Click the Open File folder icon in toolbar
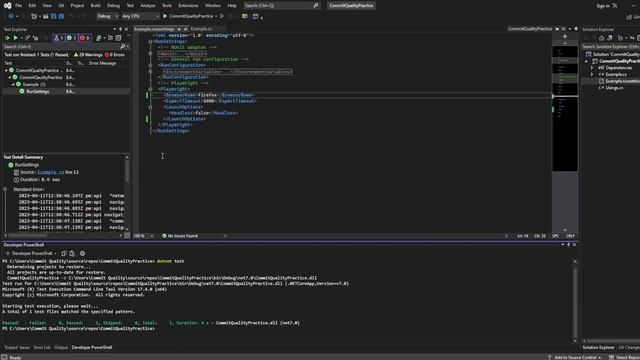Image resolution: width=640 pixels, height=360 pixels. click(46, 16)
